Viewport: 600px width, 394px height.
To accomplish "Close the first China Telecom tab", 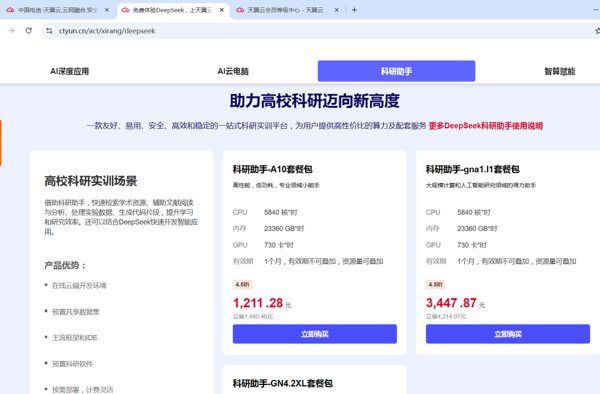I will 107,10.
